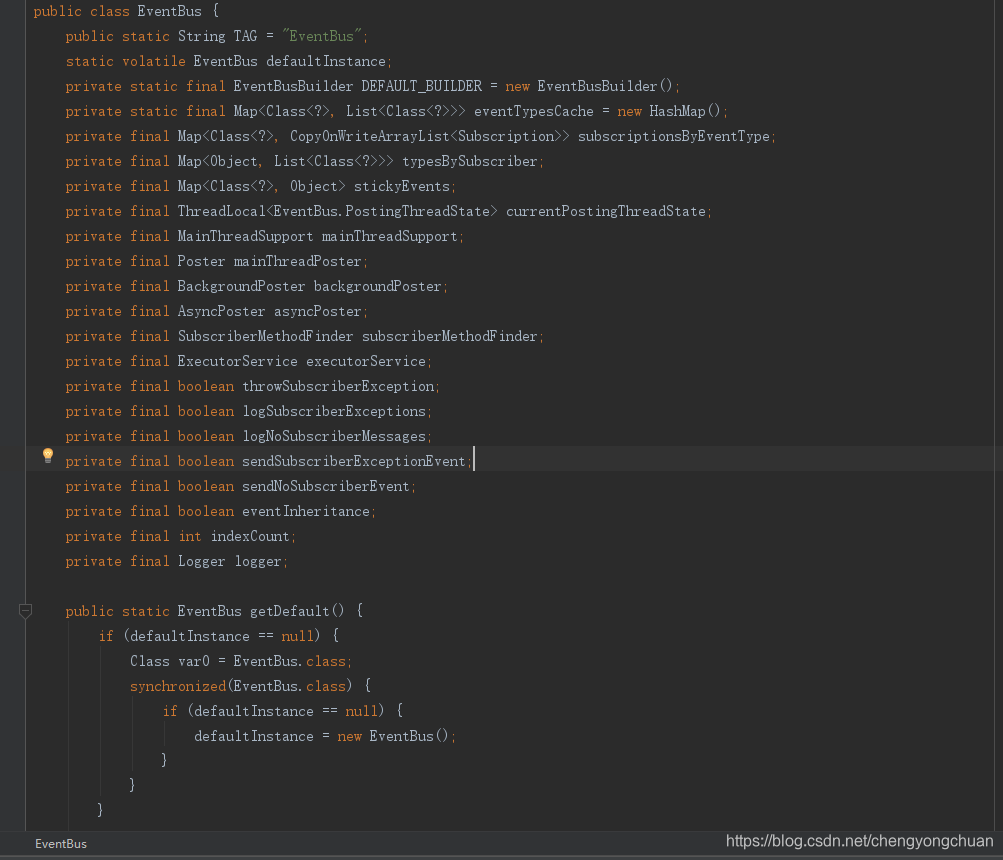This screenshot has height=860, width=1003.
Task: Click the logSubscriberExceptions field name
Action: 334,410
